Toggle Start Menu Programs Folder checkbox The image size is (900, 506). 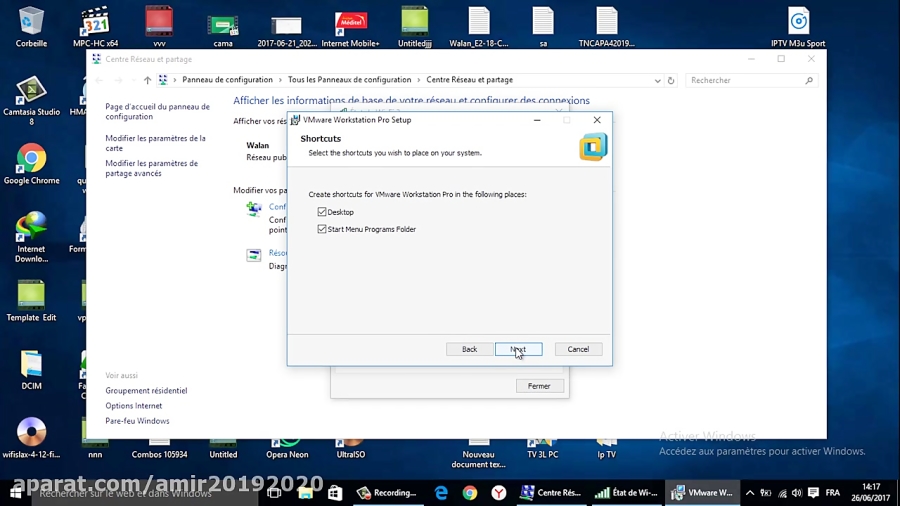tap(322, 229)
